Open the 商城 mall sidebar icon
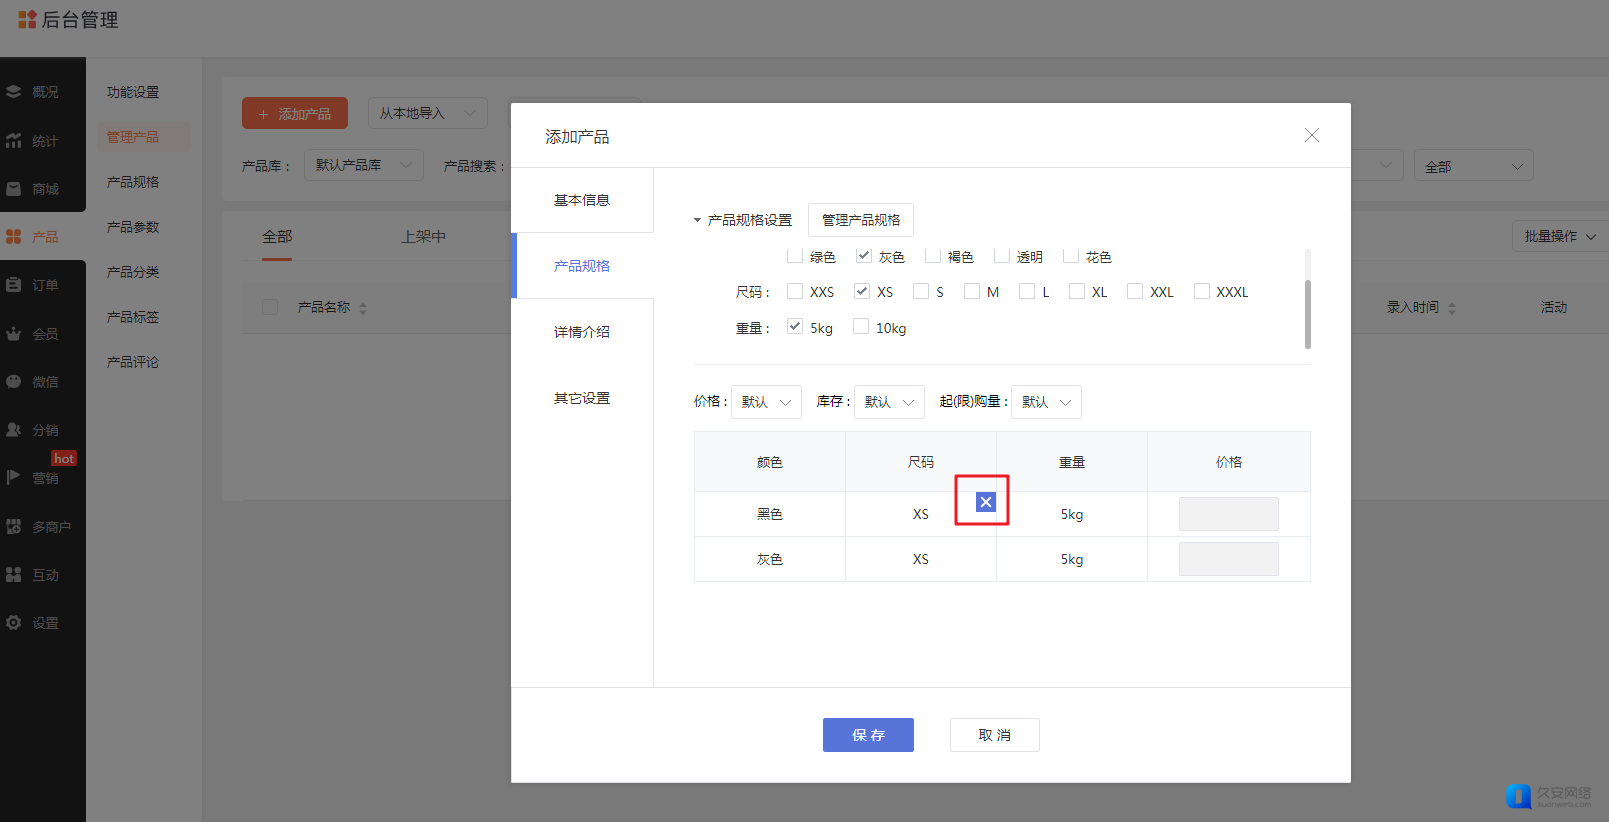 (14, 189)
